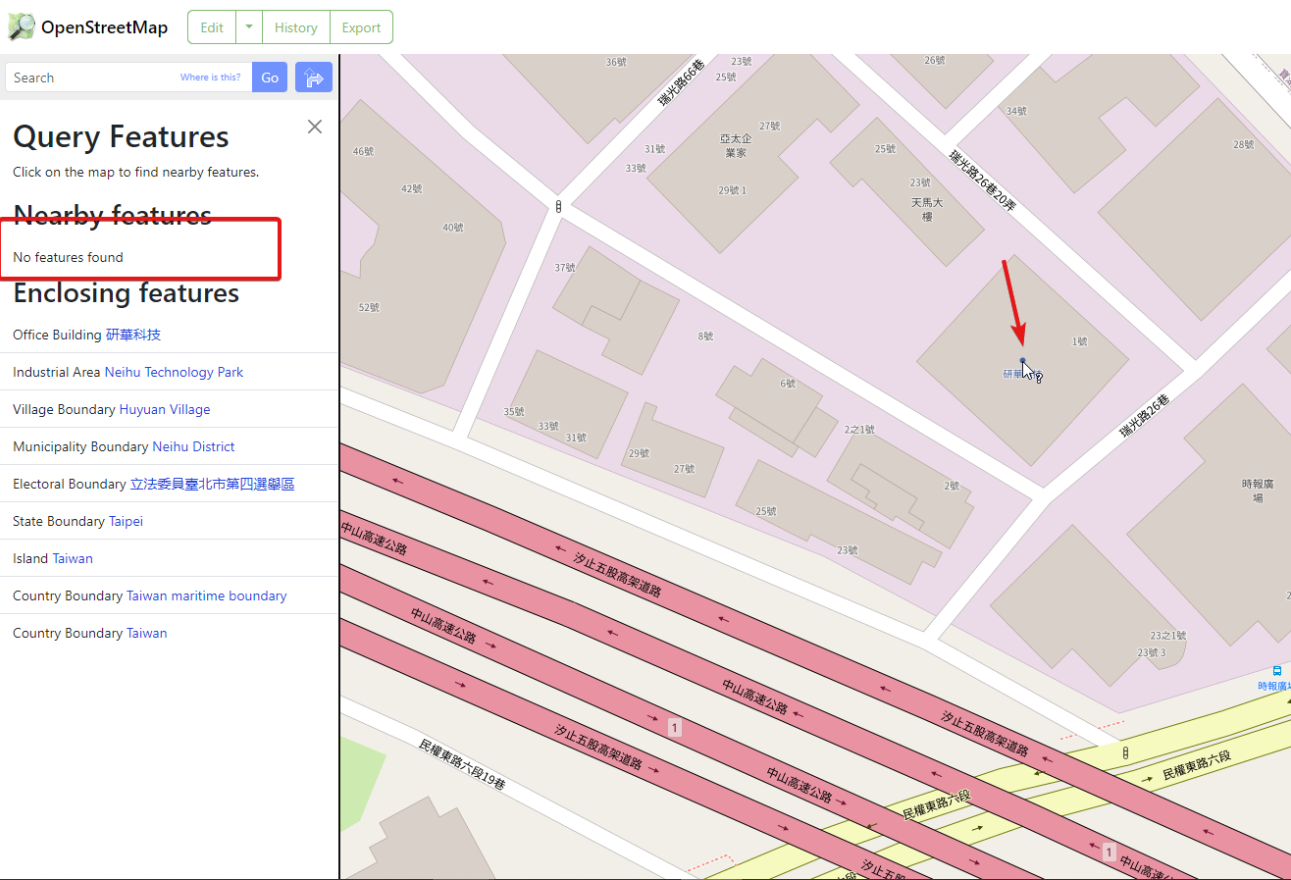The height and width of the screenshot is (880, 1291).
Task: Open the History tab
Action: click(296, 28)
